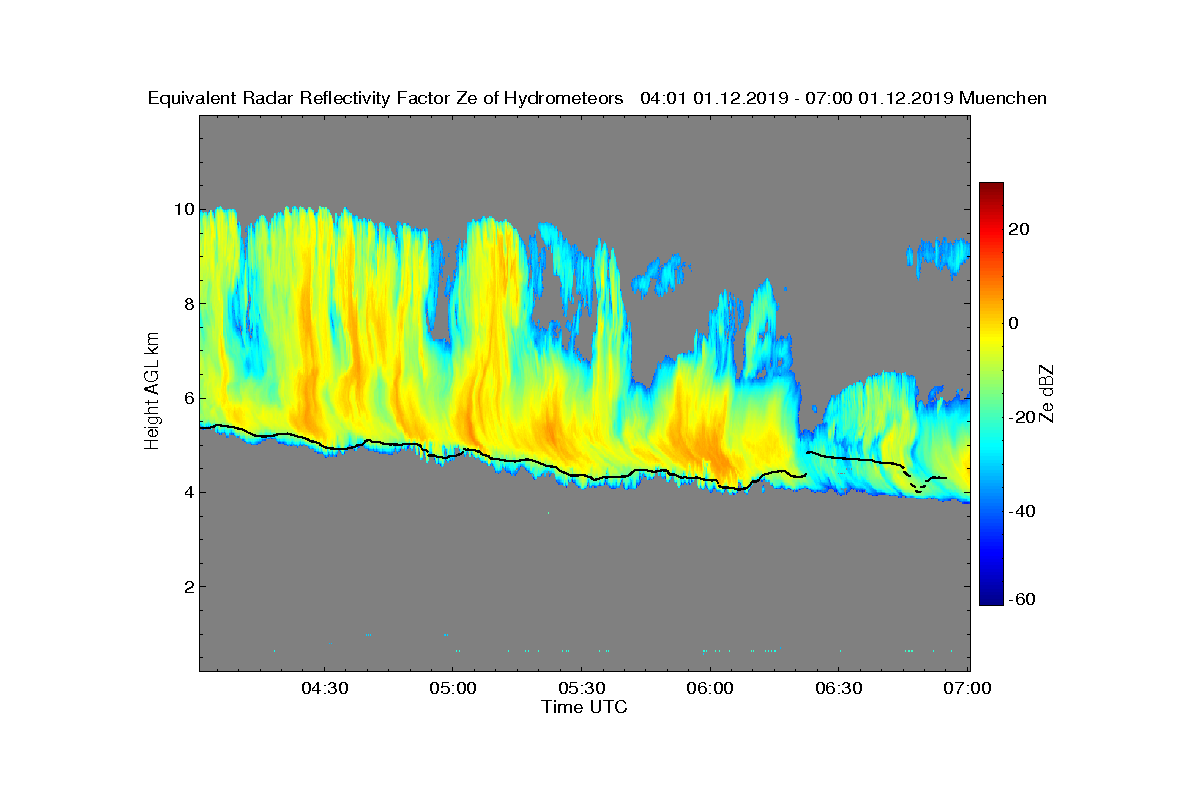The image size is (1200, 800).
Task: Click the 'Ze dBZ' colorbar label
Action: (x=1047, y=393)
